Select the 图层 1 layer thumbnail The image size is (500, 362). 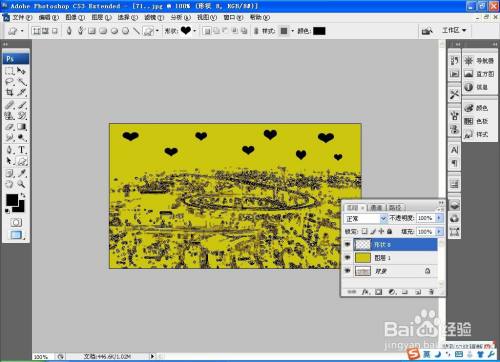pyautogui.click(x=362, y=258)
